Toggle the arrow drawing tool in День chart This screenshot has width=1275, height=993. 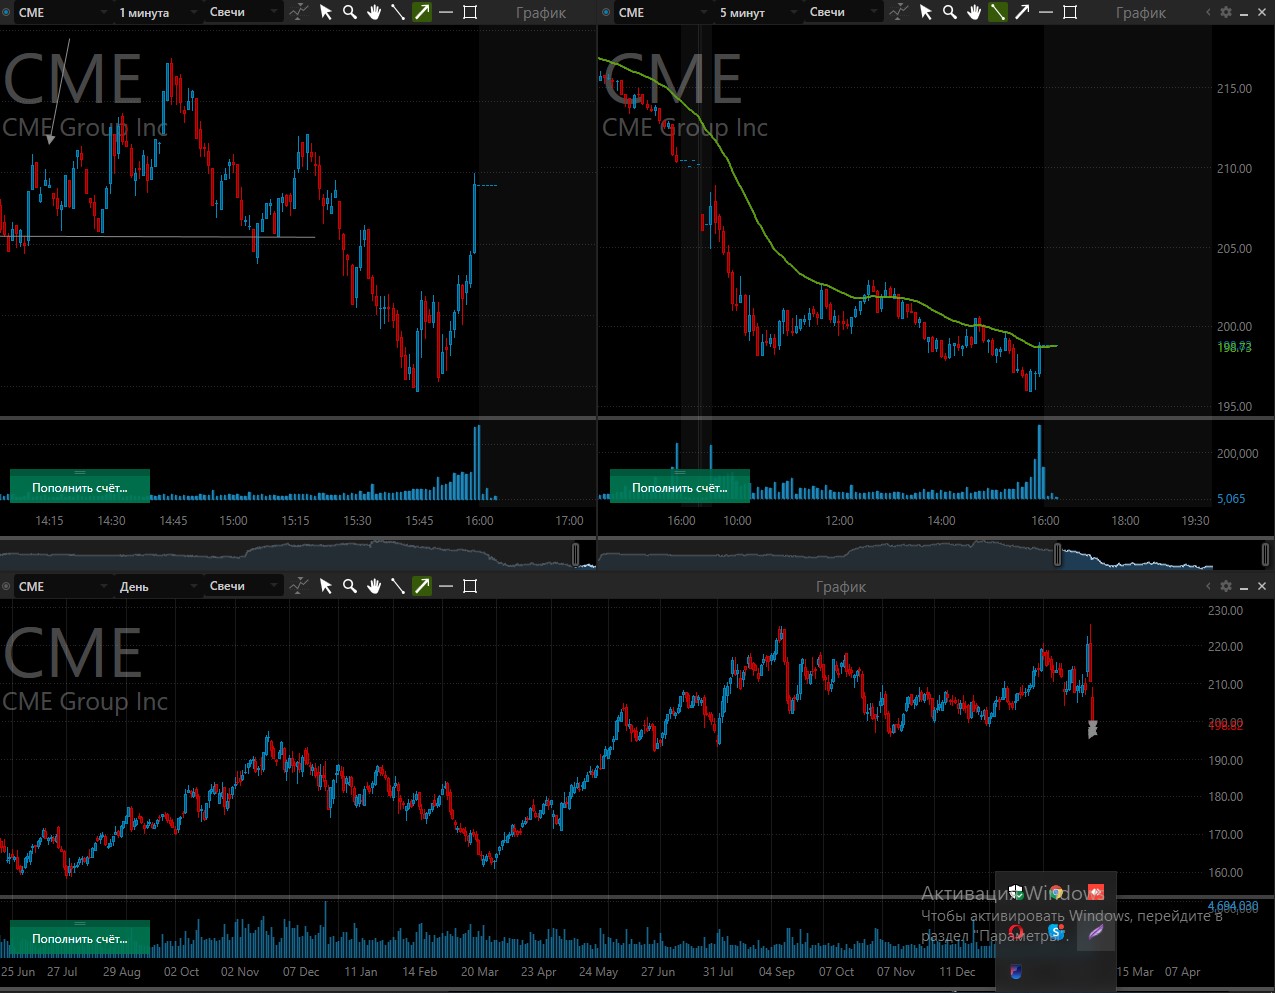[x=422, y=586]
